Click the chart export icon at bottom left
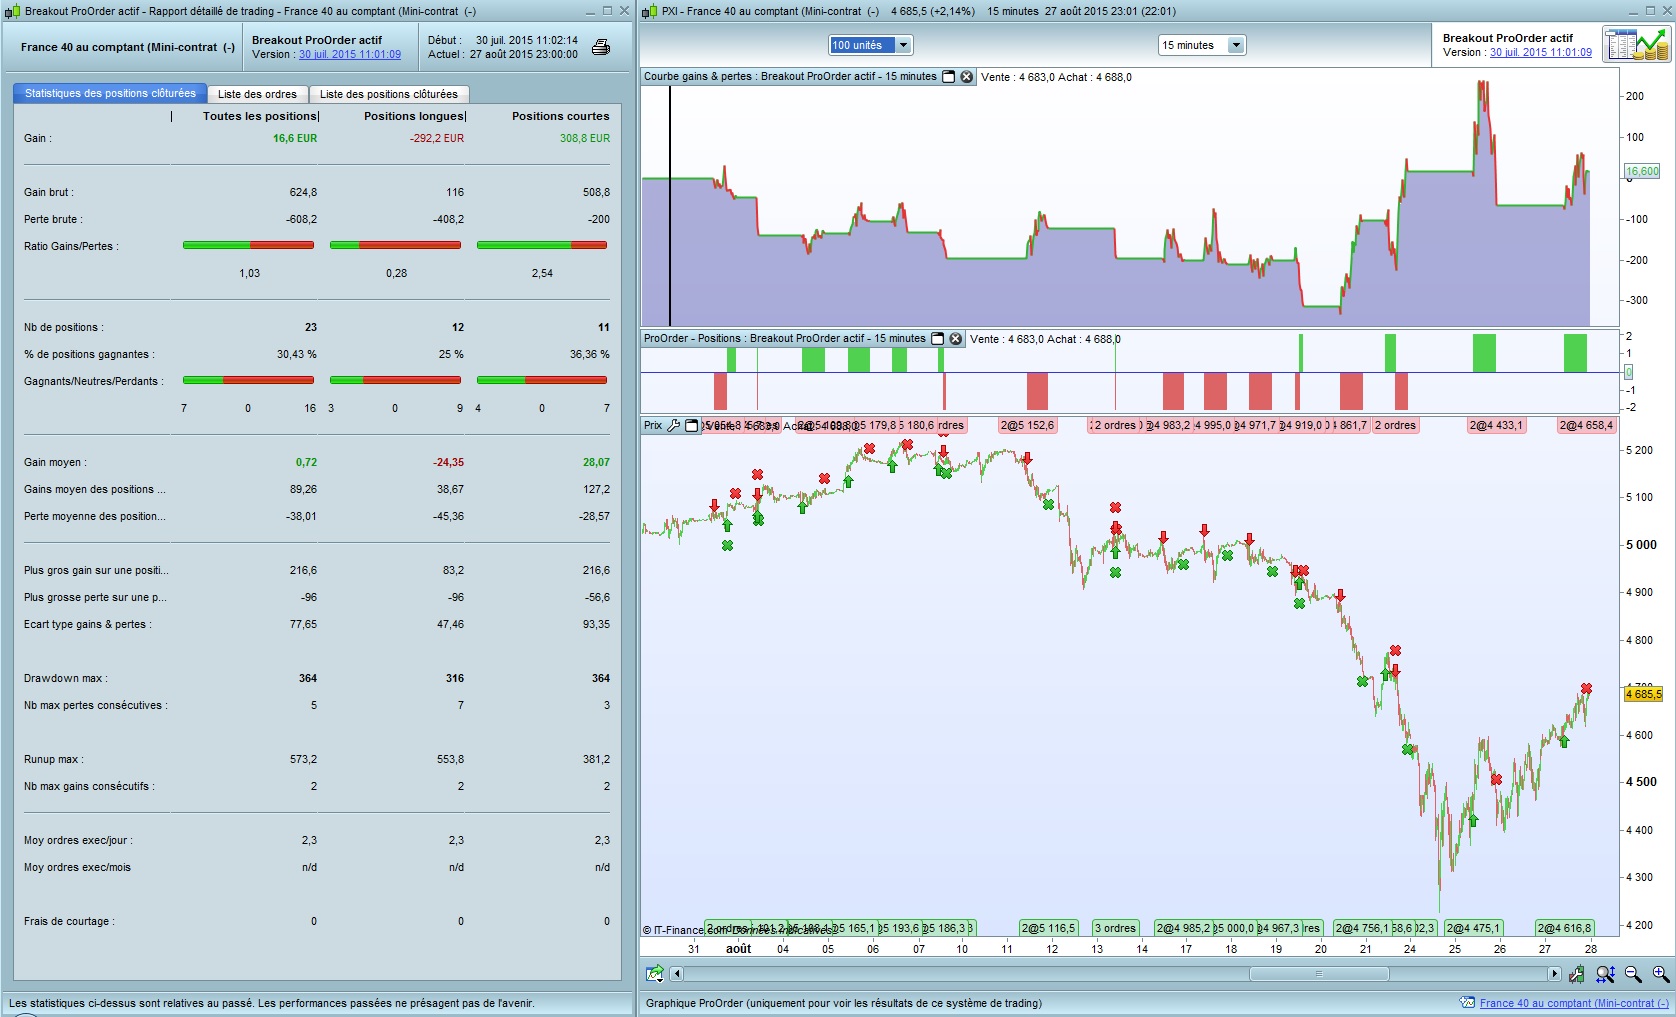The width and height of the screenshot is (1676, 1017). point(655,974)
